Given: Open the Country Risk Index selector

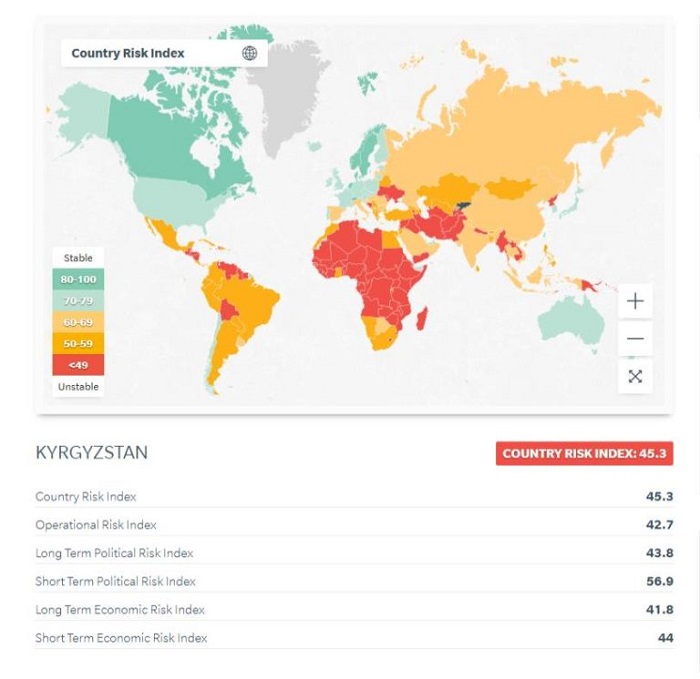Looking at the screenshot, I should coord(128,53).
